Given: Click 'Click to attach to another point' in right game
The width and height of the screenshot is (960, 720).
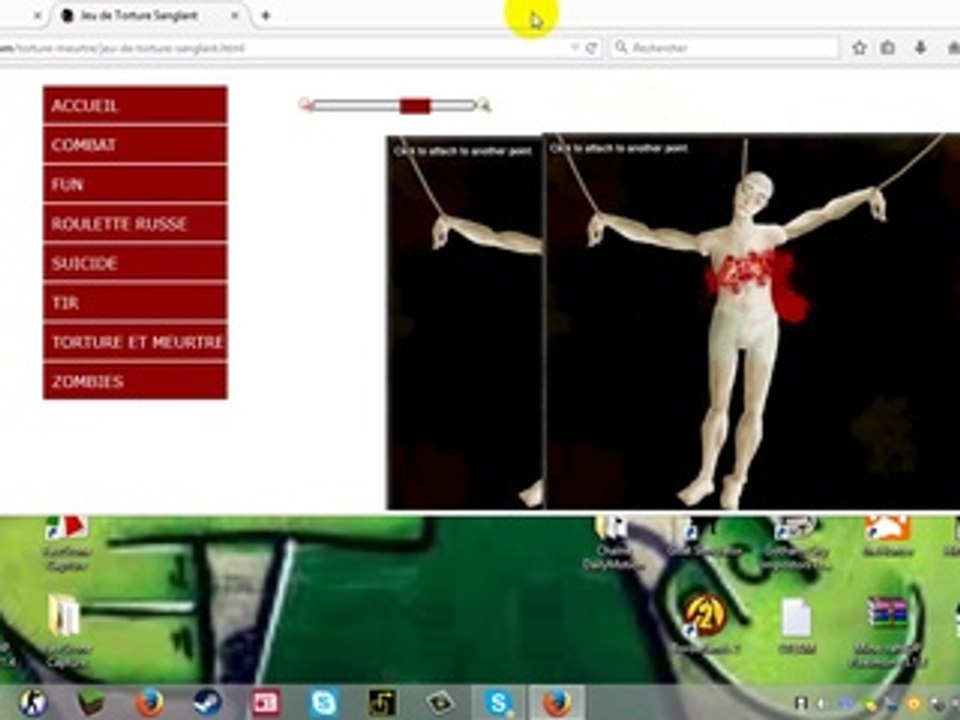Looking at the screenshot, I should click(x=618, y=149).
